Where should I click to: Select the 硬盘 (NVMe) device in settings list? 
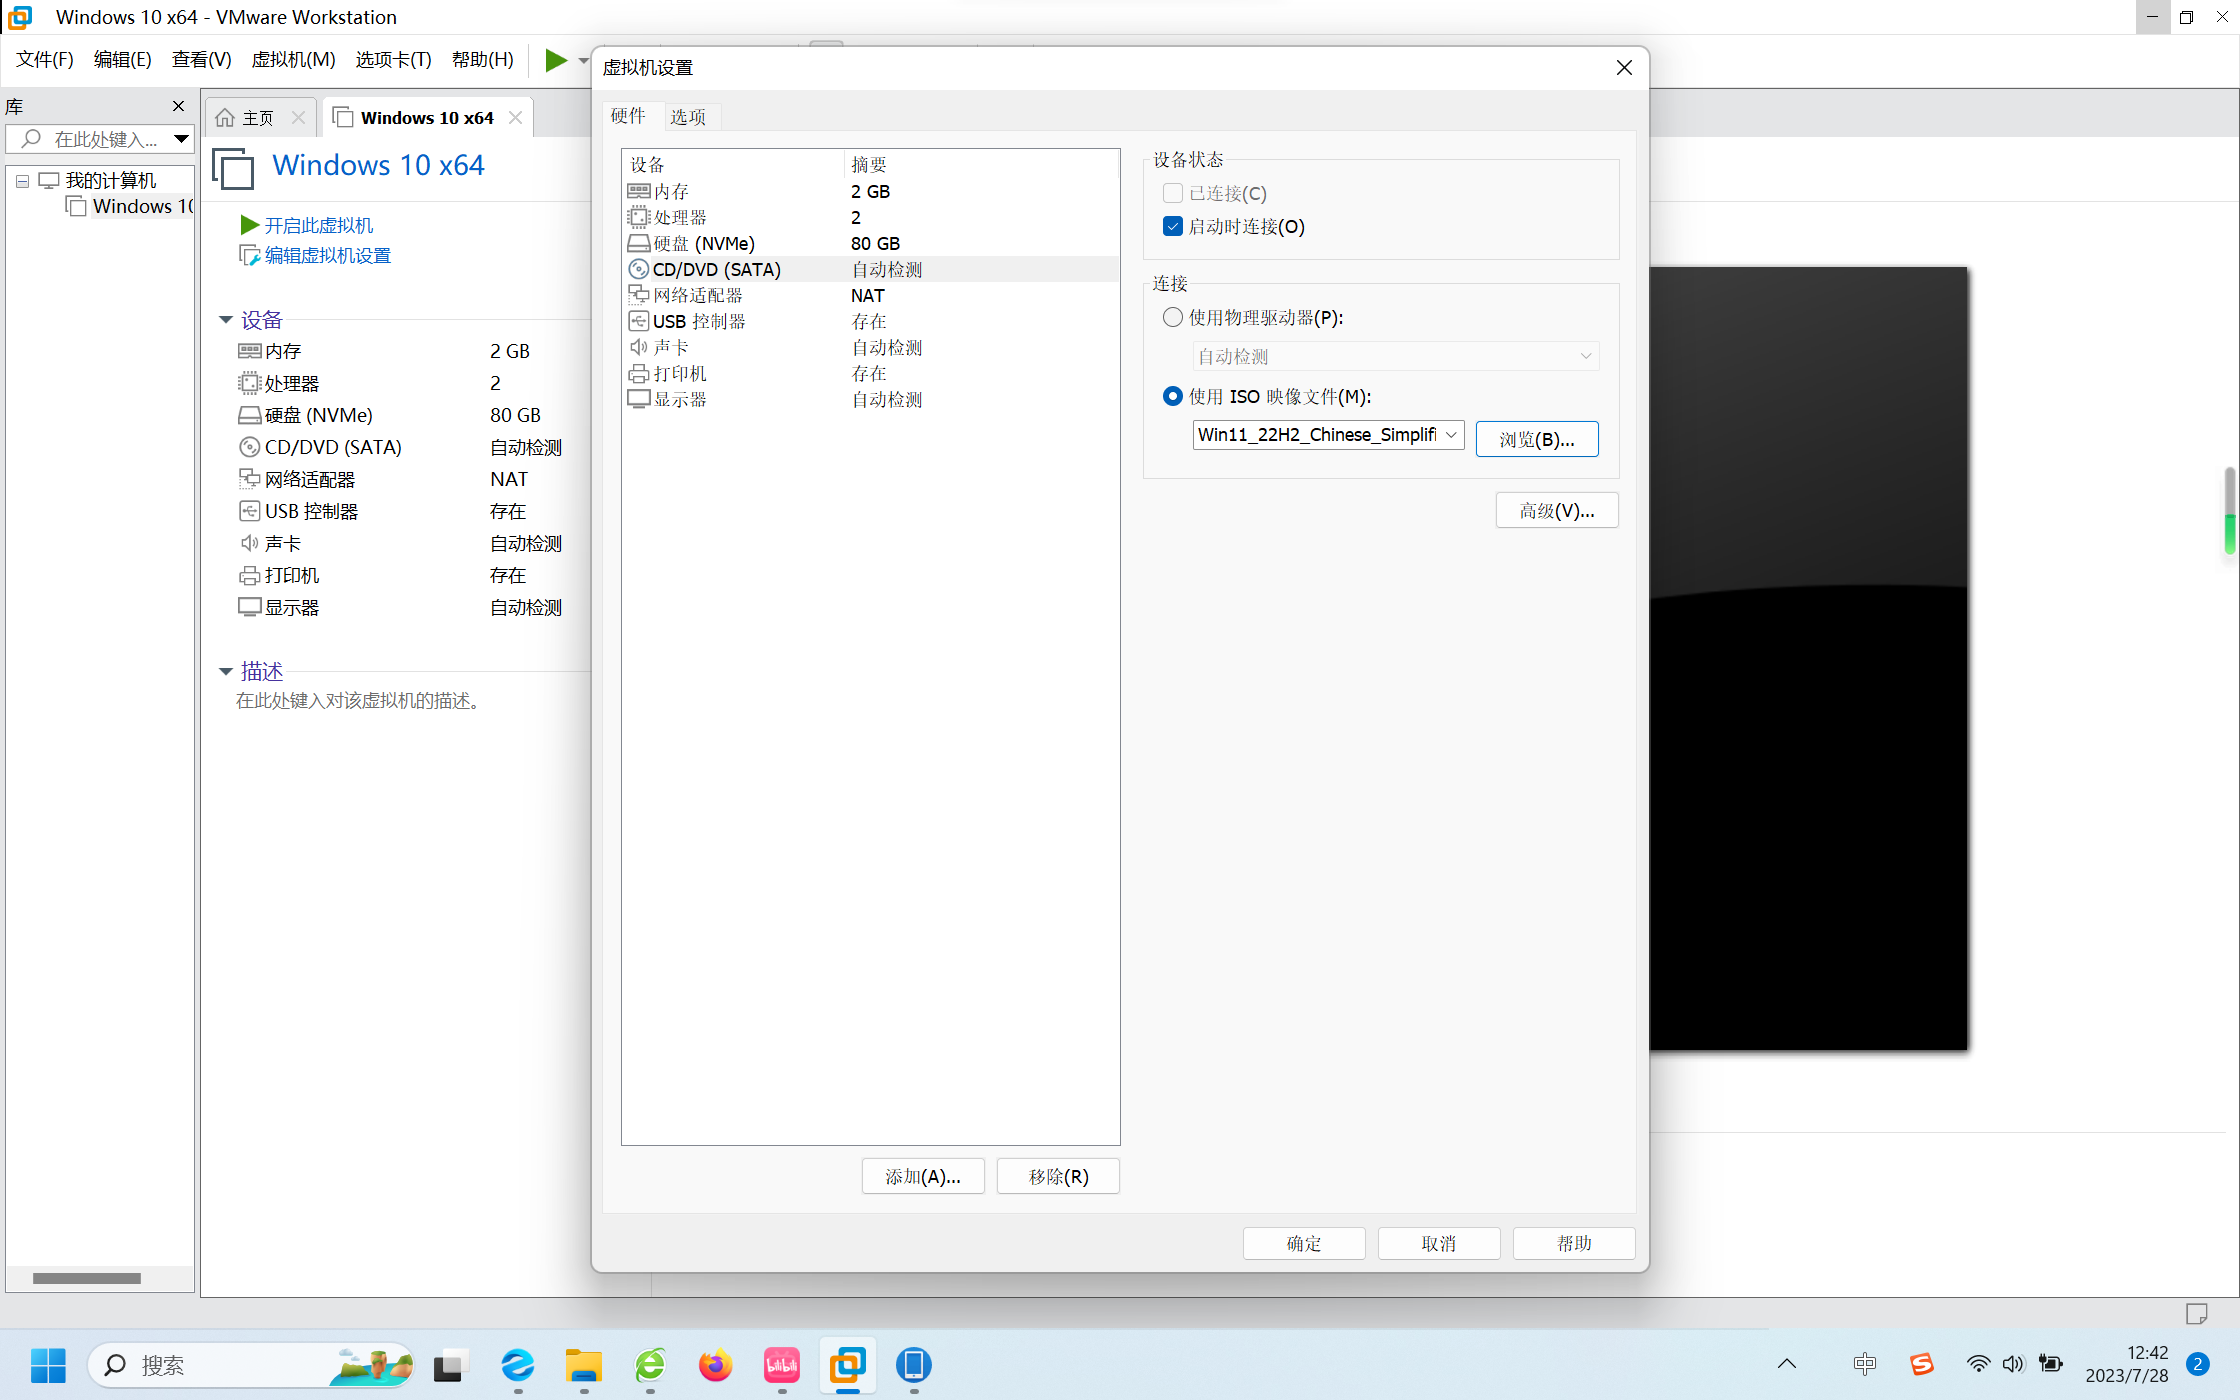click(704, 243)
